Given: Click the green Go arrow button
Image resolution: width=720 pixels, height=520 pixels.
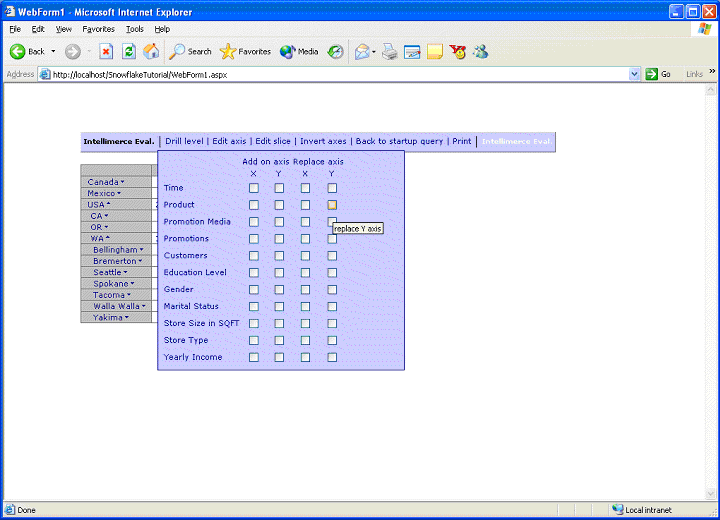Looking at the screenshot, I should pos(651,74).
